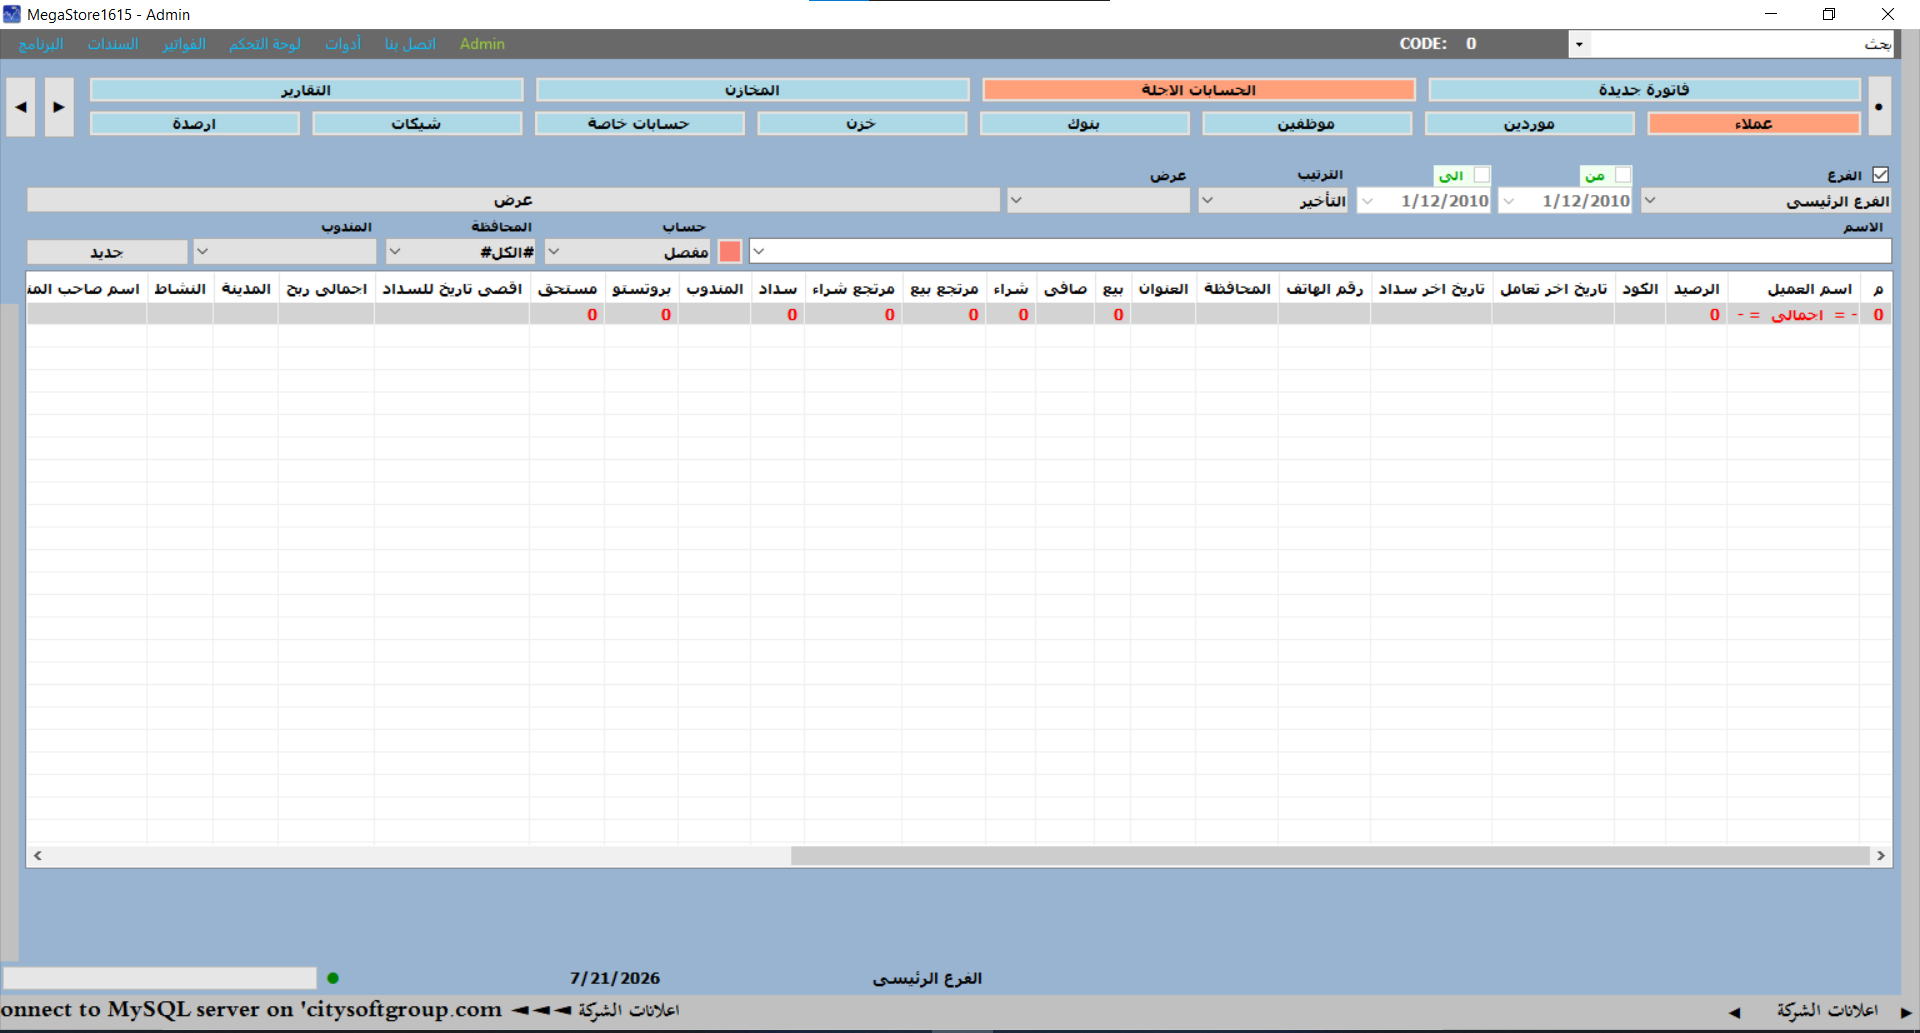Click the رقم الهاتف column header
1920x1033 pixels.
tap(1325, 289)
